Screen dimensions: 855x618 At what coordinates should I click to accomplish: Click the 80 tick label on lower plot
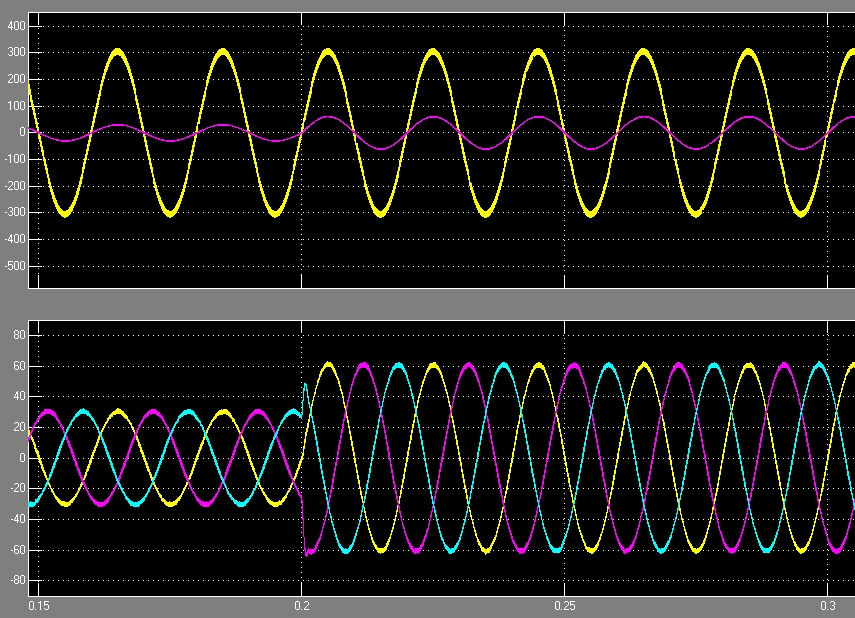[x=20, y=335]
